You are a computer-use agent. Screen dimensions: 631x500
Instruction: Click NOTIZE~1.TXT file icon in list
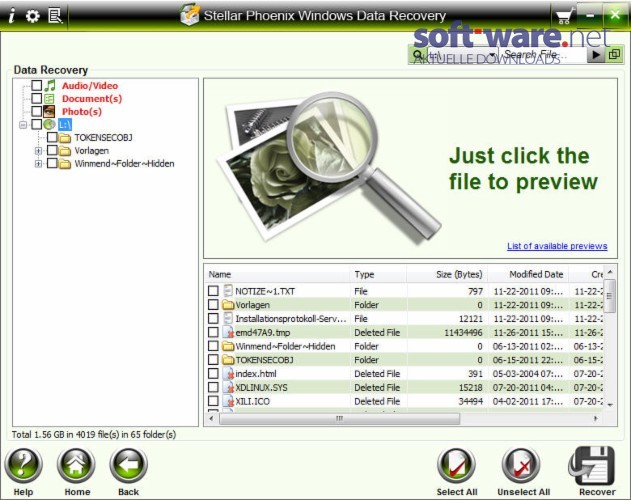click(x=228, y=291)
